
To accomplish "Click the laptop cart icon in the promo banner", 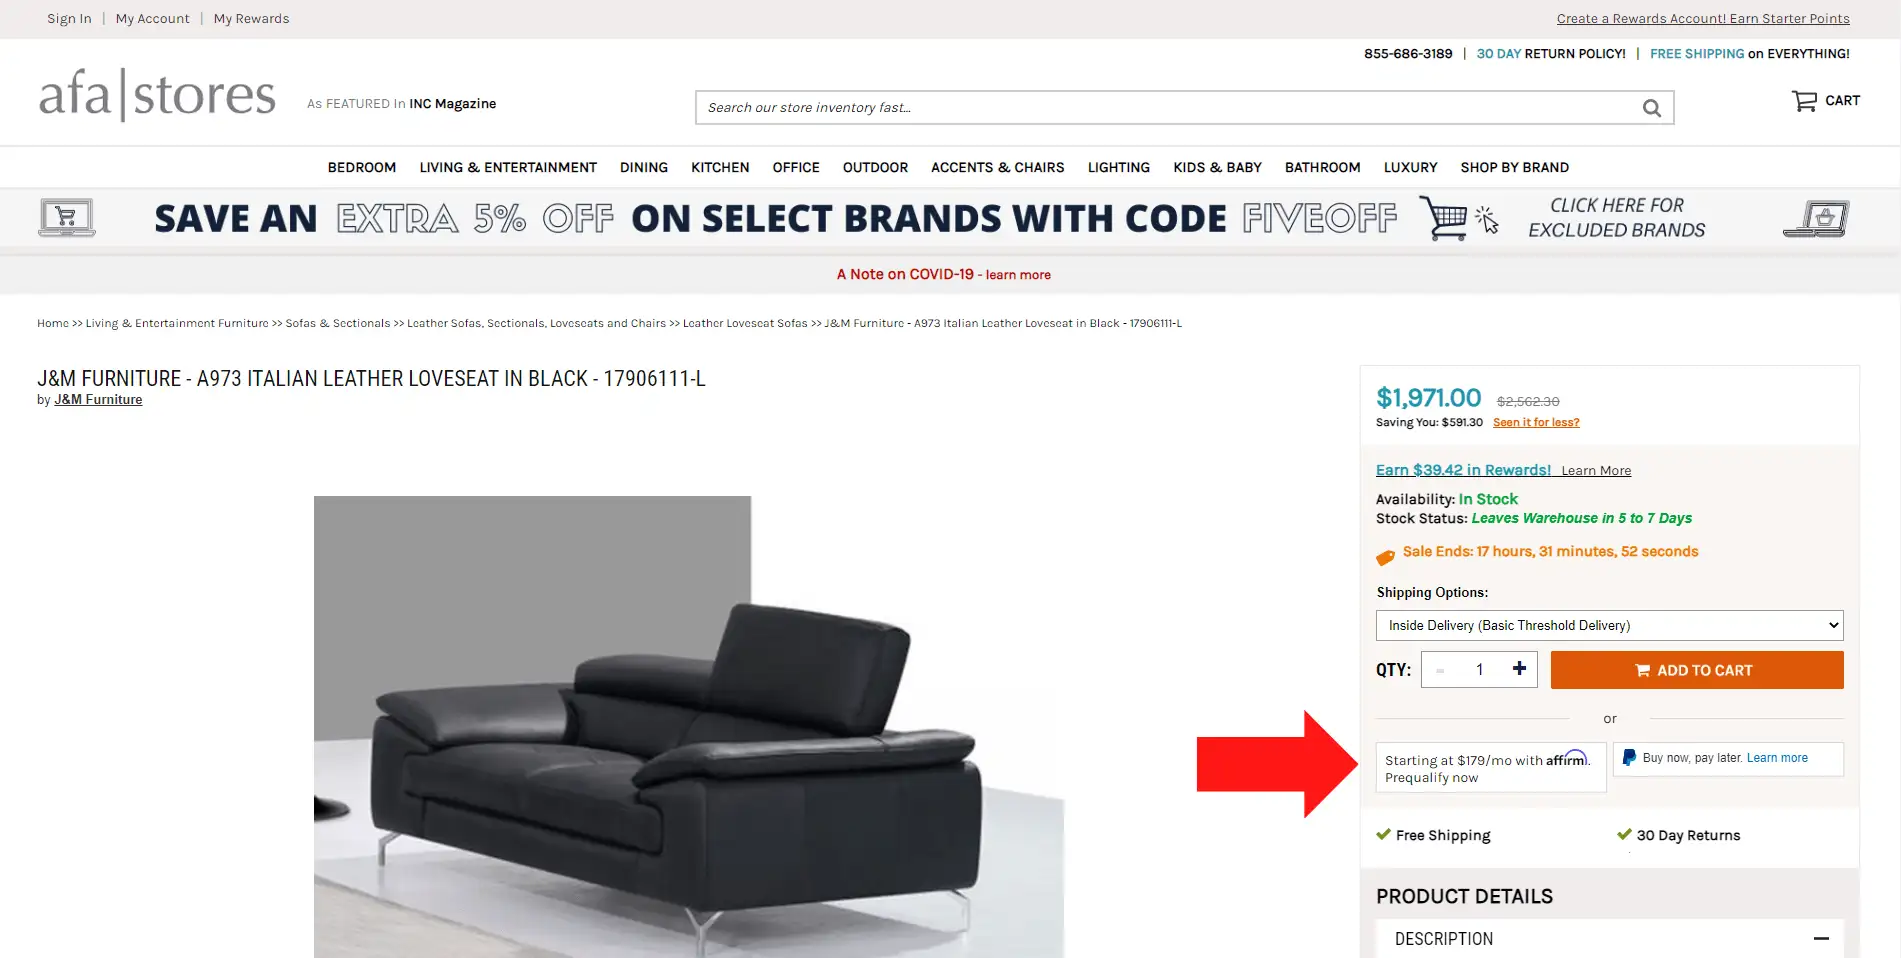I will [67, 217].
